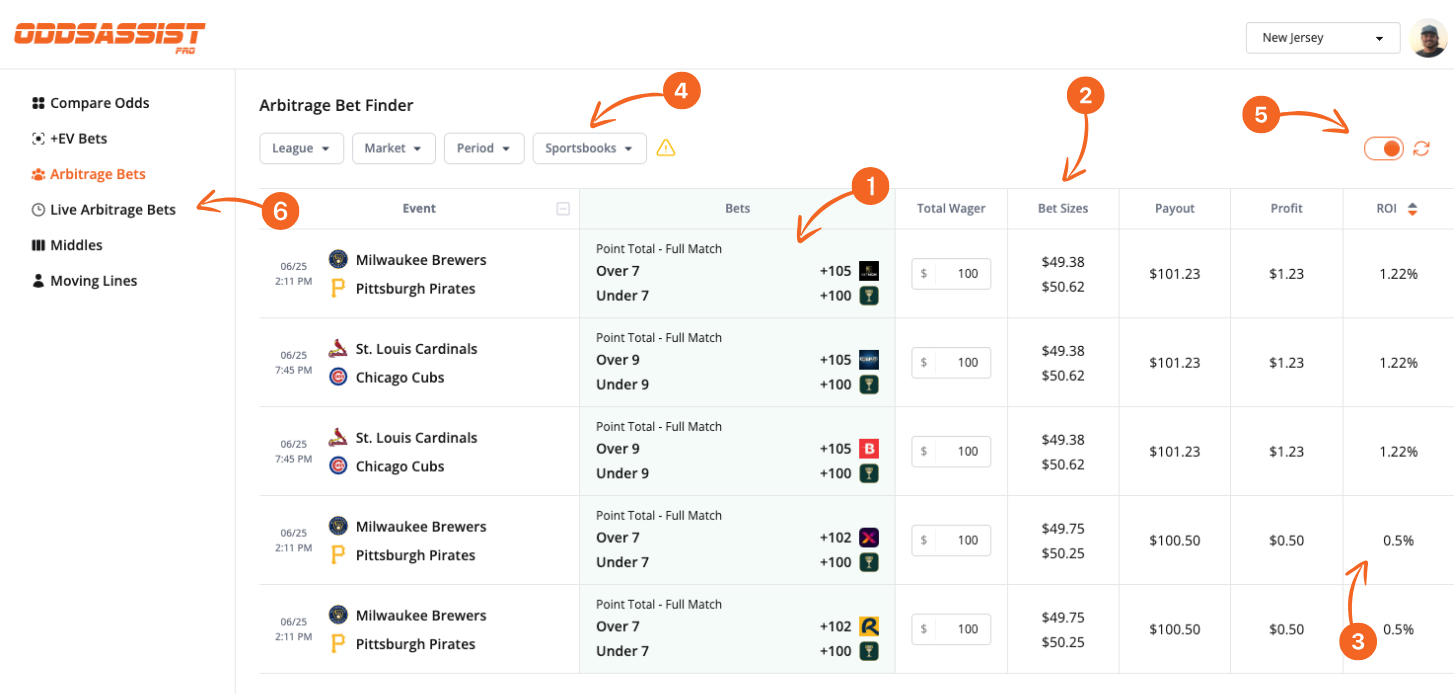Click the red B sportsbook logo
The image size is (1454, 694).
(x=868, y=448)
